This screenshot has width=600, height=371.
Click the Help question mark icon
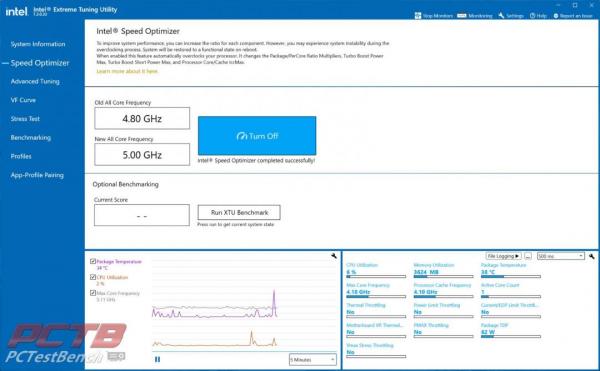click(x=532, y=16)
